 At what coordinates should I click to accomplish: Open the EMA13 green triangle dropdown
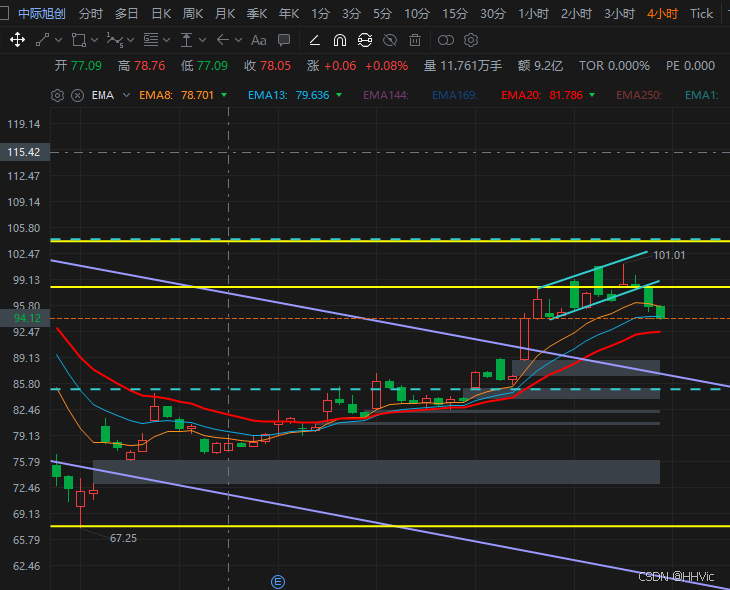[339, 95]
